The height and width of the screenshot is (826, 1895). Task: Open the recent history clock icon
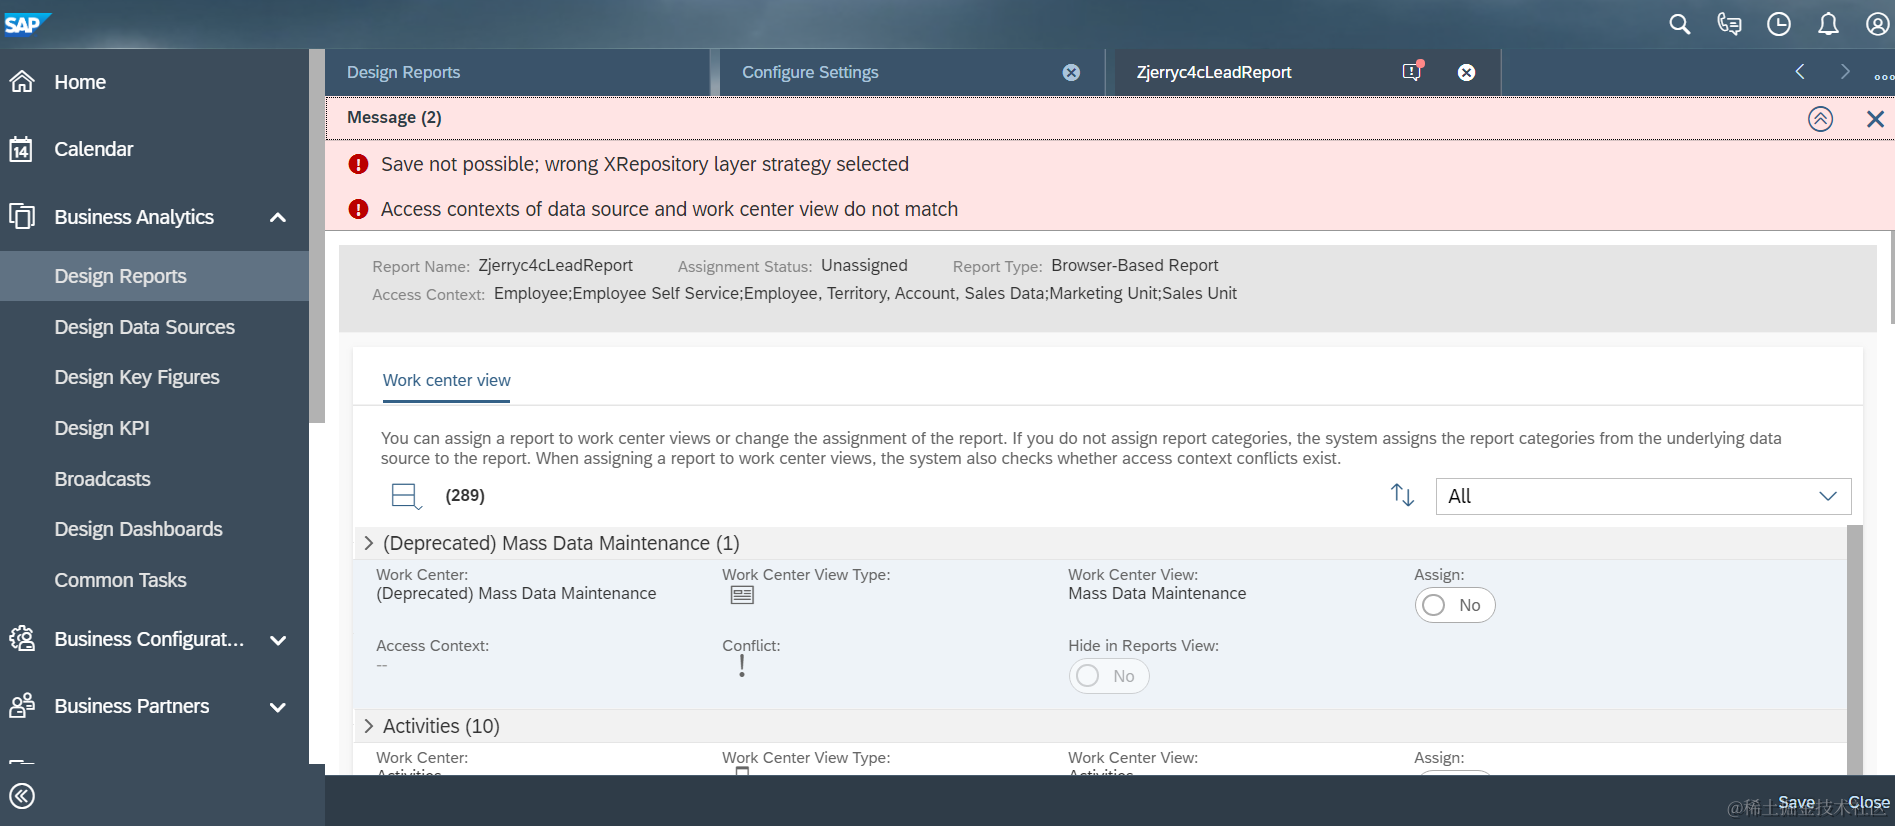pyautogui.click(x=1779, y=24)
